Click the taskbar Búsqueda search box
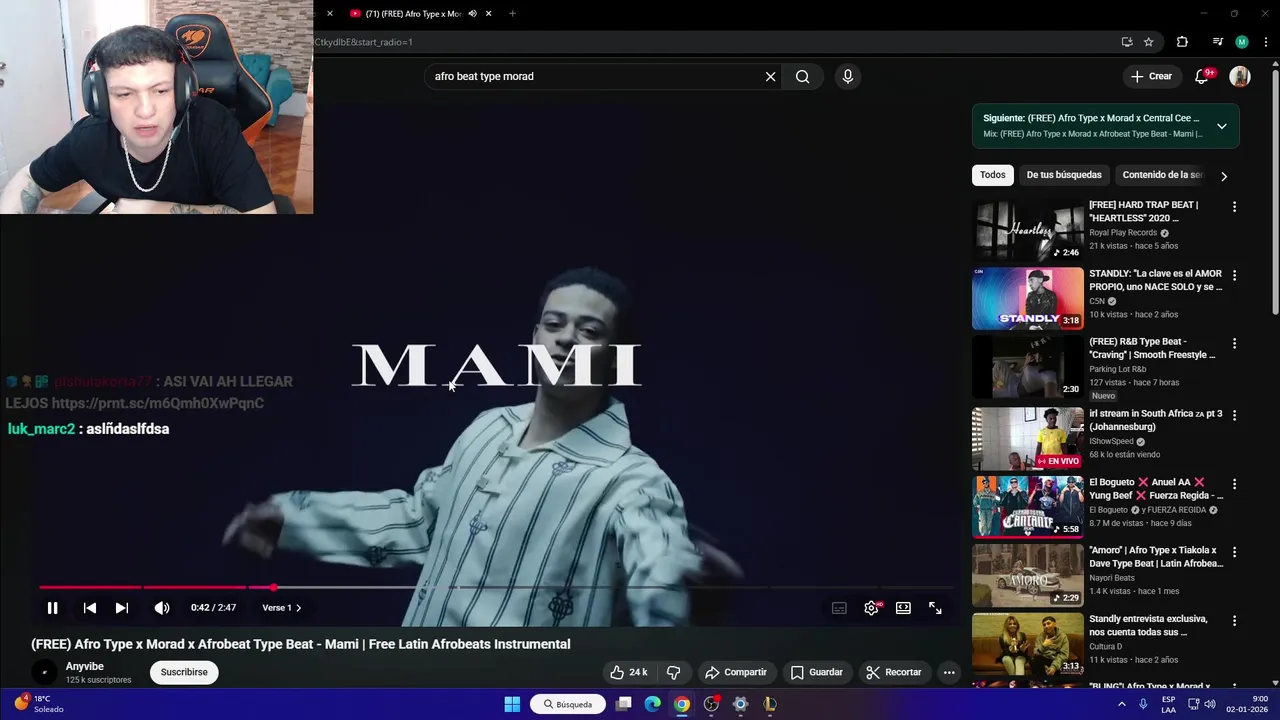Image resolution: width=1280 pixels, height=720 pixels. click(x=568, y=704)
